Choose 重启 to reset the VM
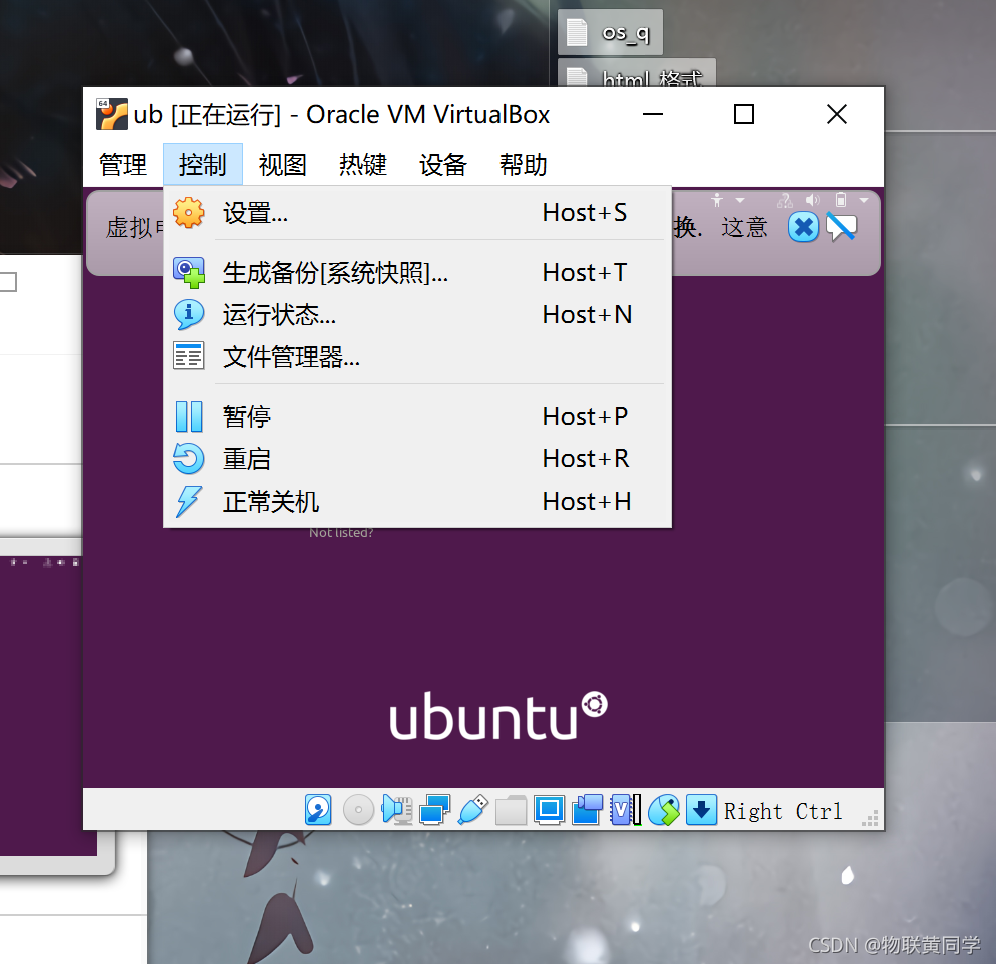 [x=417, y=459]
